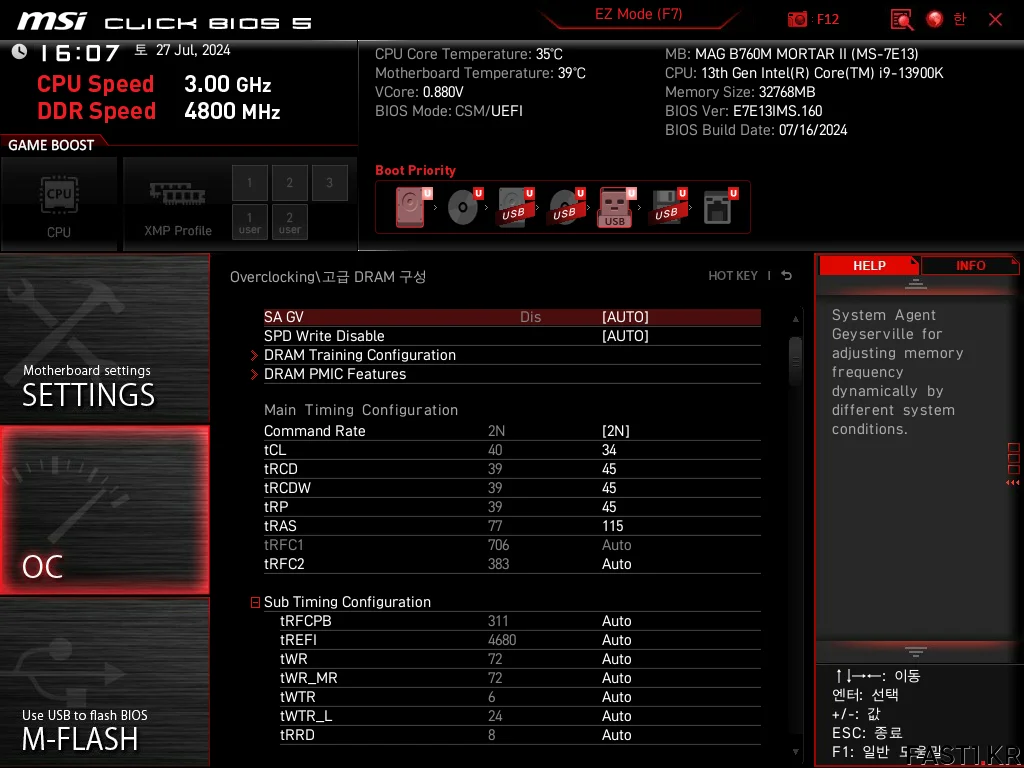The height and width of the screenshot is (768, 1024).
Task: Click the back arrow next to HOT KEY
Action: (x=787, y=276)
